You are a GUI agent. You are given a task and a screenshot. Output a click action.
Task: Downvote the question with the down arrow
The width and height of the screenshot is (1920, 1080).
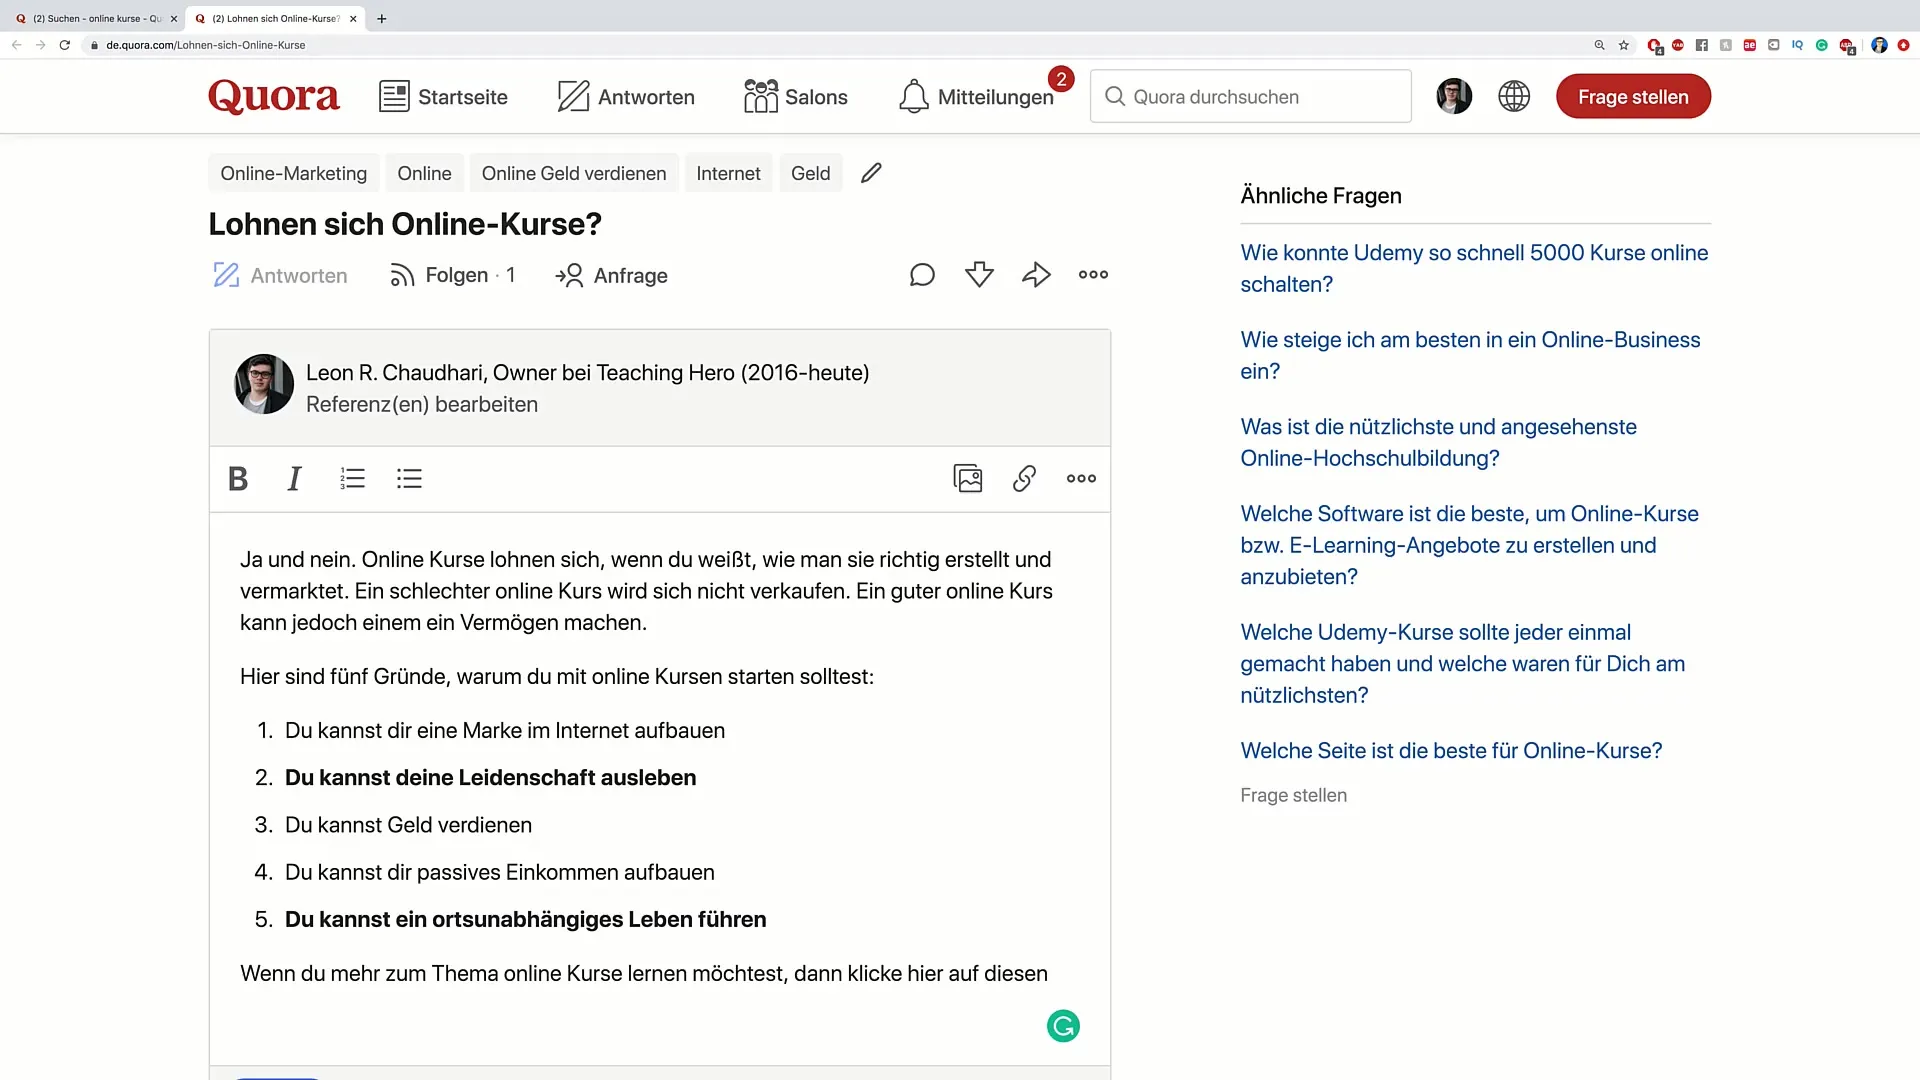point(979,274)
